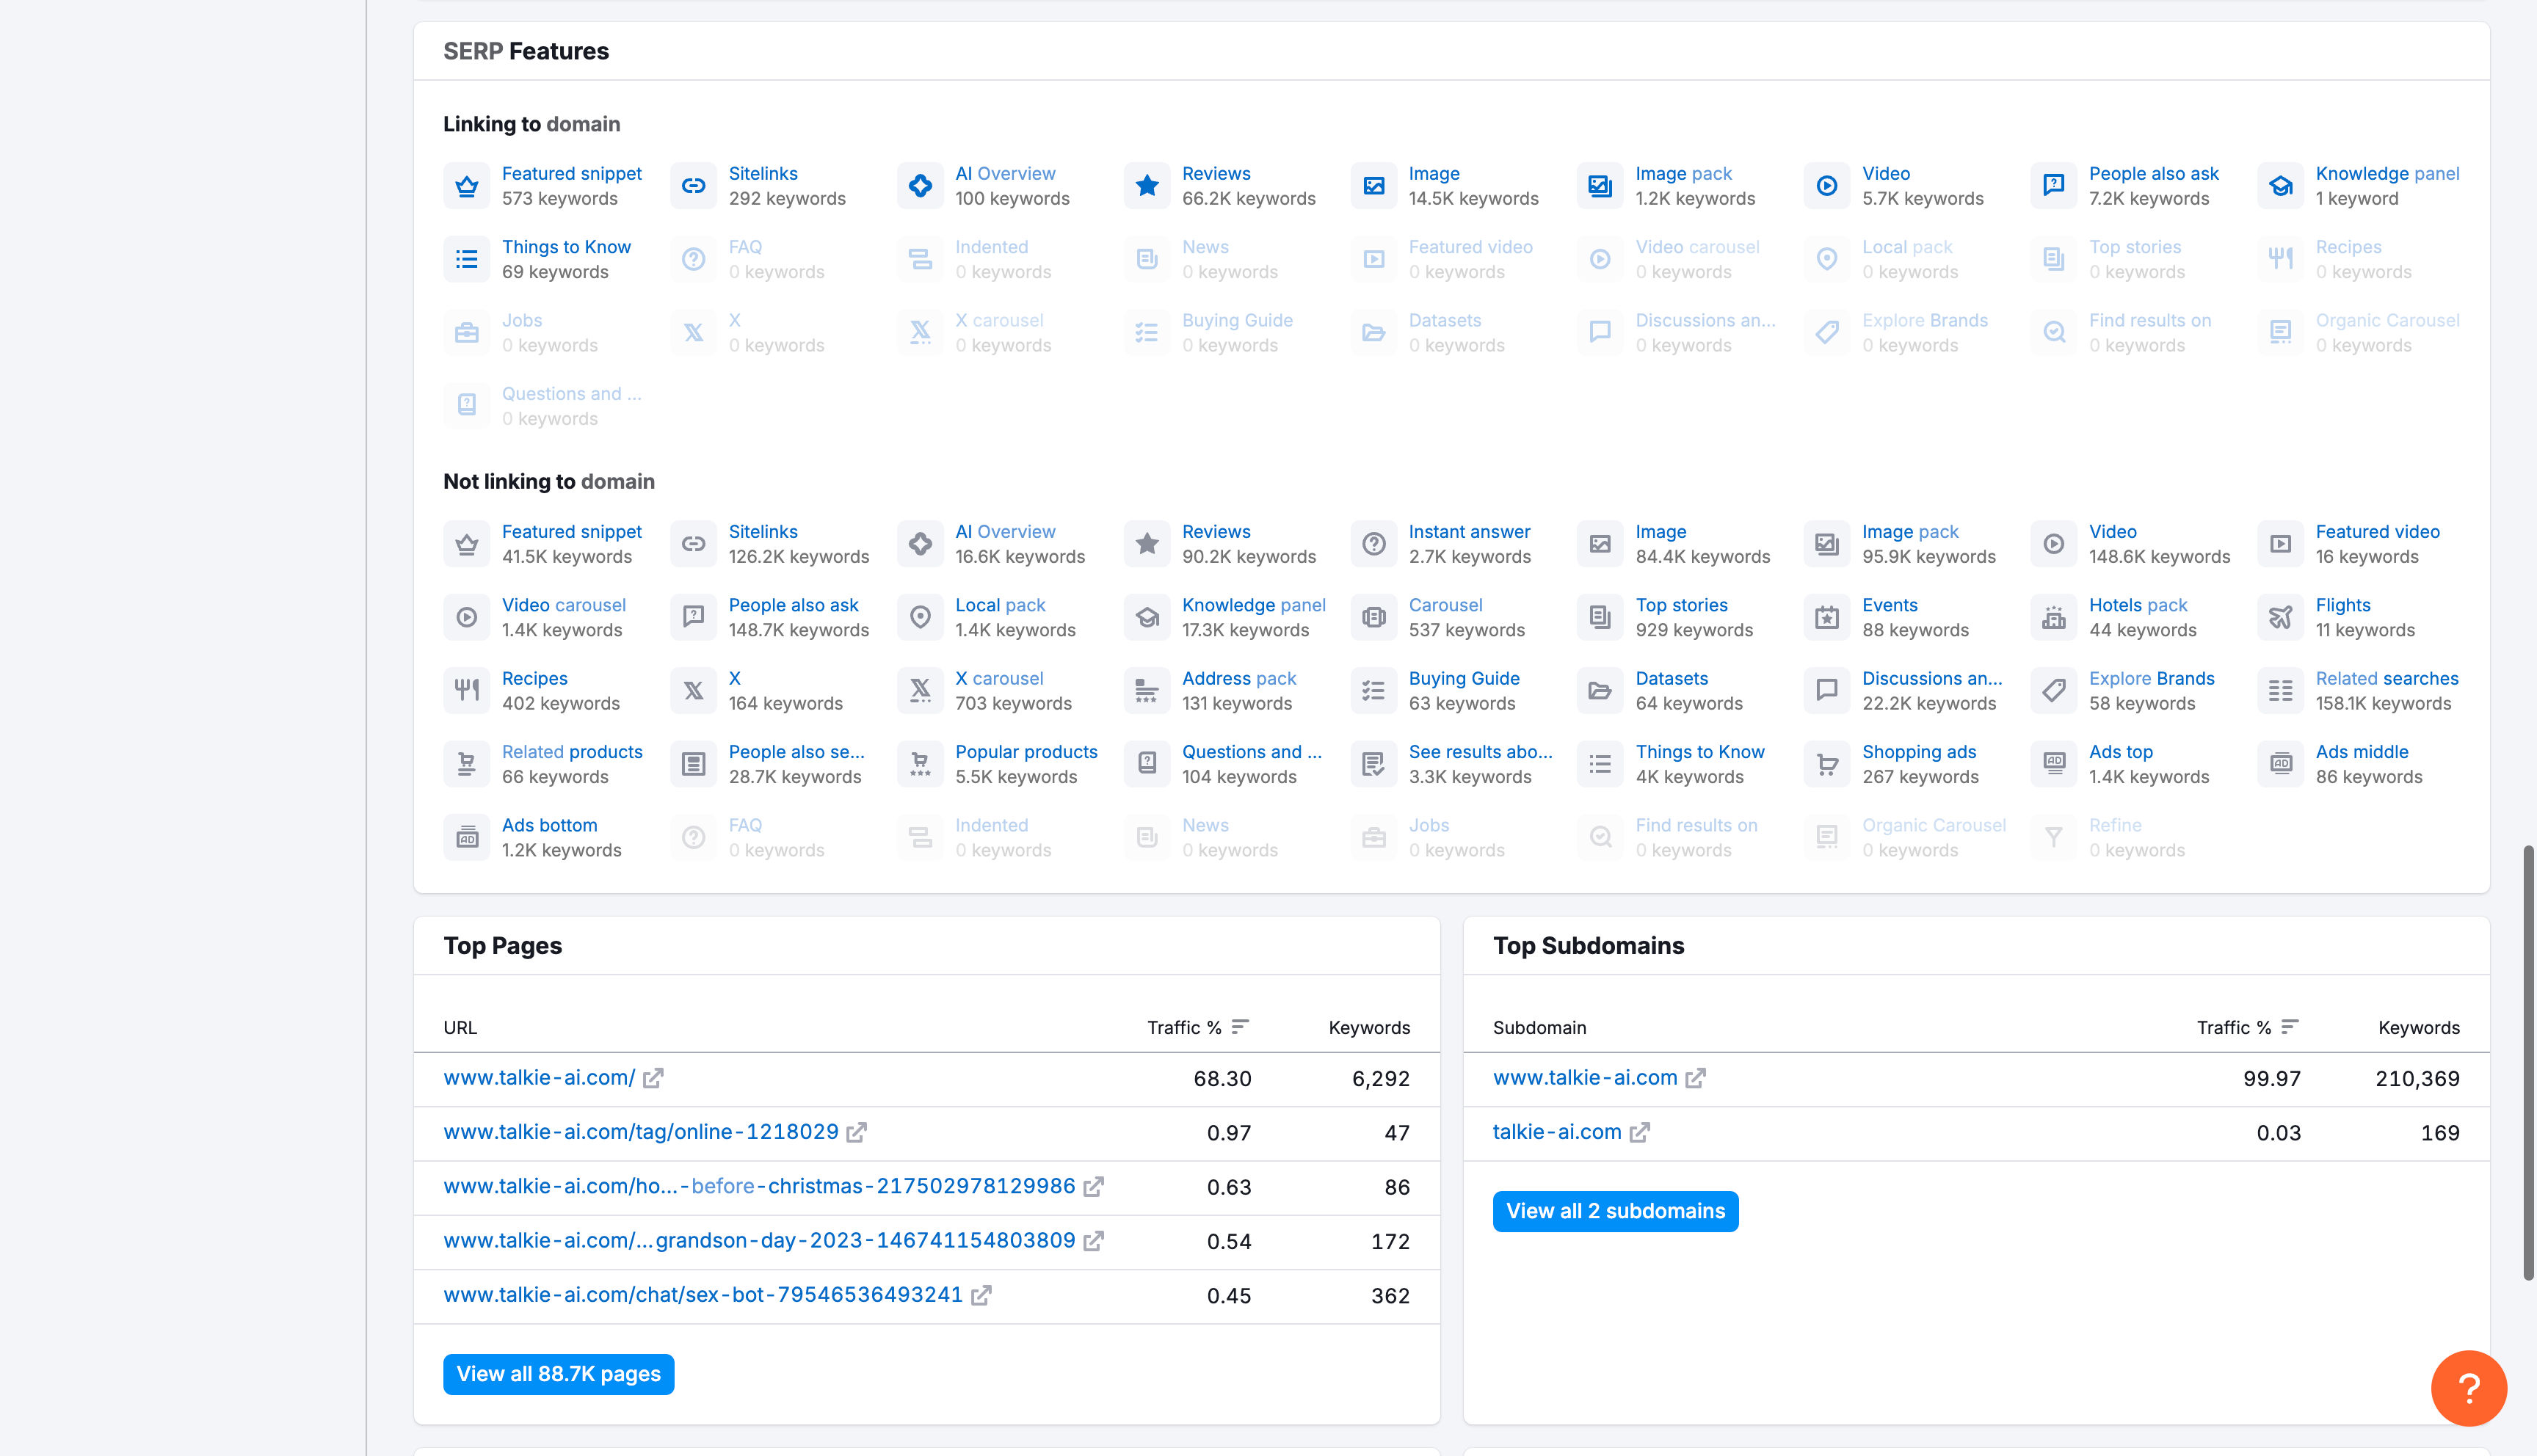This screenshot has height=1456, width=2537.
Task: Click the Keywords column header in Top Pages
Action: [1369, 1027]
